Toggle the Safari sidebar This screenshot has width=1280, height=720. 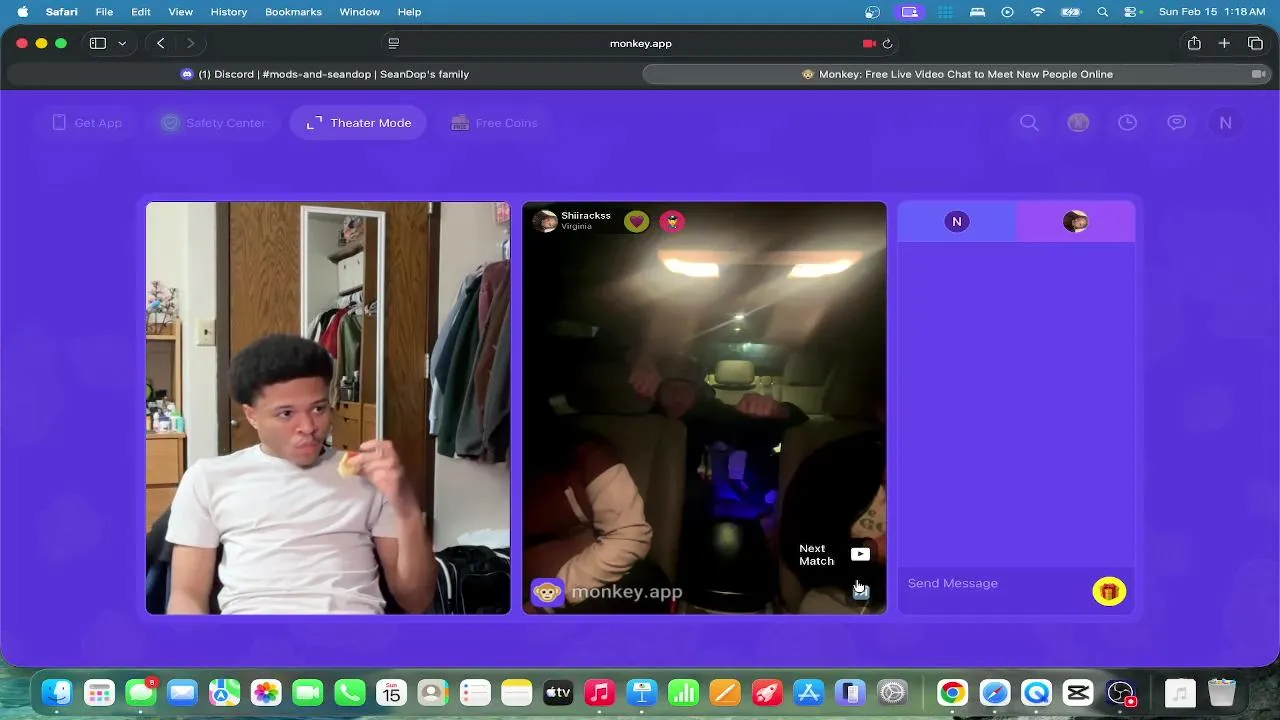(98, 44)
